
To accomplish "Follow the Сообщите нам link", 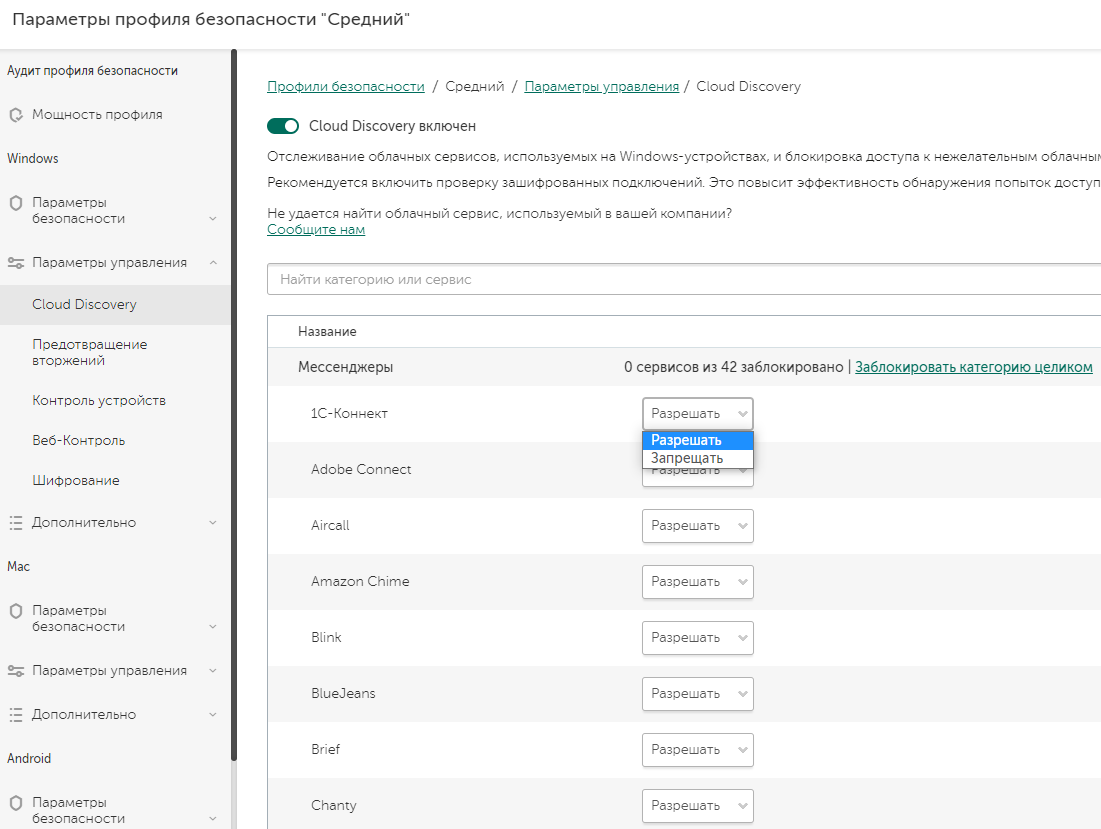I will click(316, 230).
